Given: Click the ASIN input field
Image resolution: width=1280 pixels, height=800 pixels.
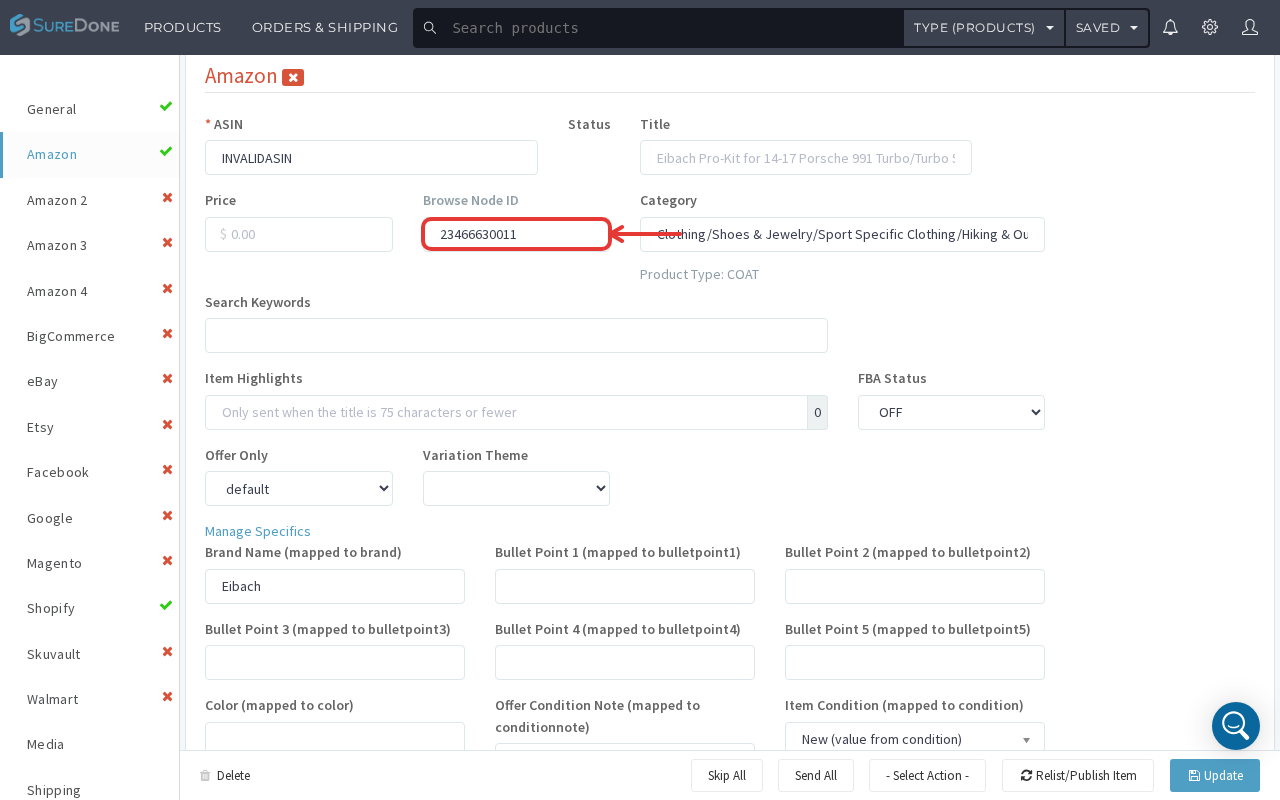Looking at the screenshot, I should click(371, 158).
